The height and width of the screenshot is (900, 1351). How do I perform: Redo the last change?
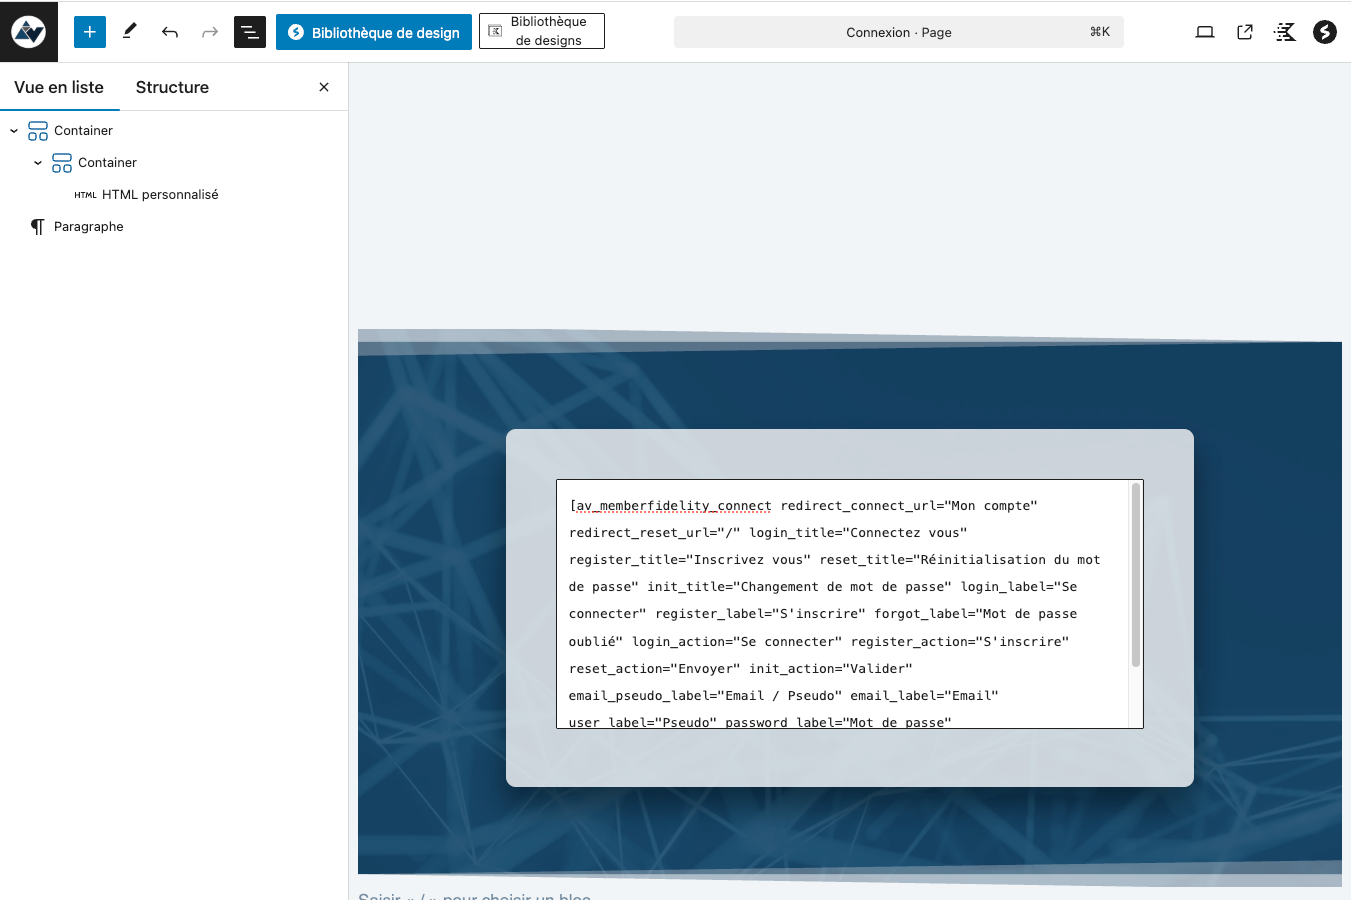point(209,31)
